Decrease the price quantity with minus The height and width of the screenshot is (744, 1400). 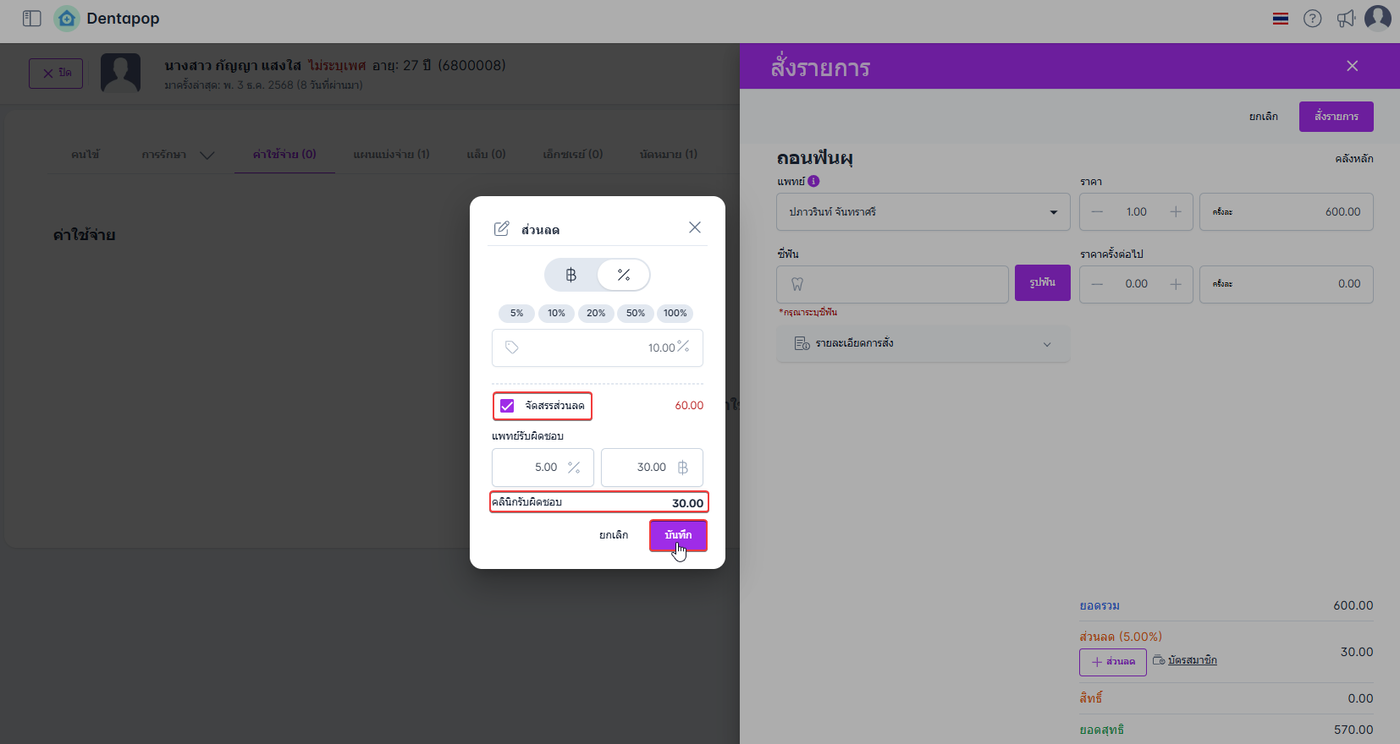coord(1097,212)
